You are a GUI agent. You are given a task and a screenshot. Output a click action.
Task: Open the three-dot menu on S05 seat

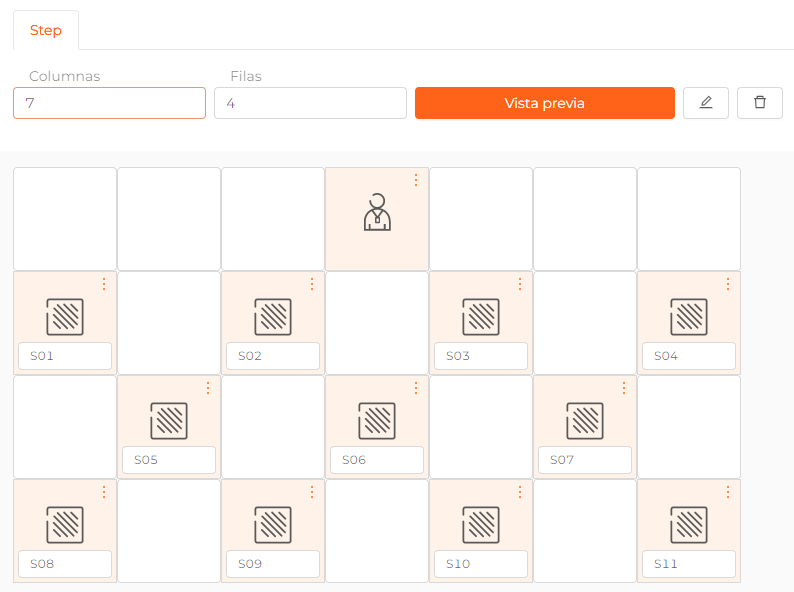click(x=208, y=388)
